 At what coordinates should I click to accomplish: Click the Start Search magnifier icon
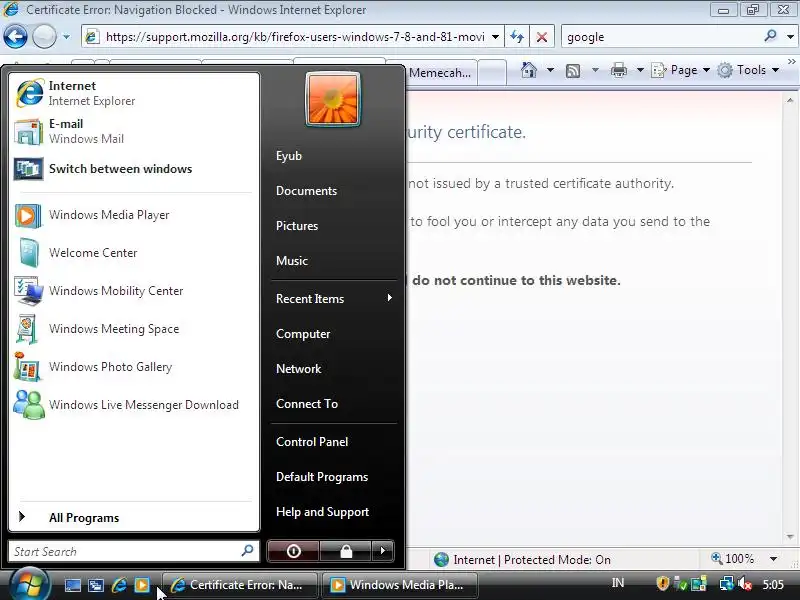click(247, 551)
